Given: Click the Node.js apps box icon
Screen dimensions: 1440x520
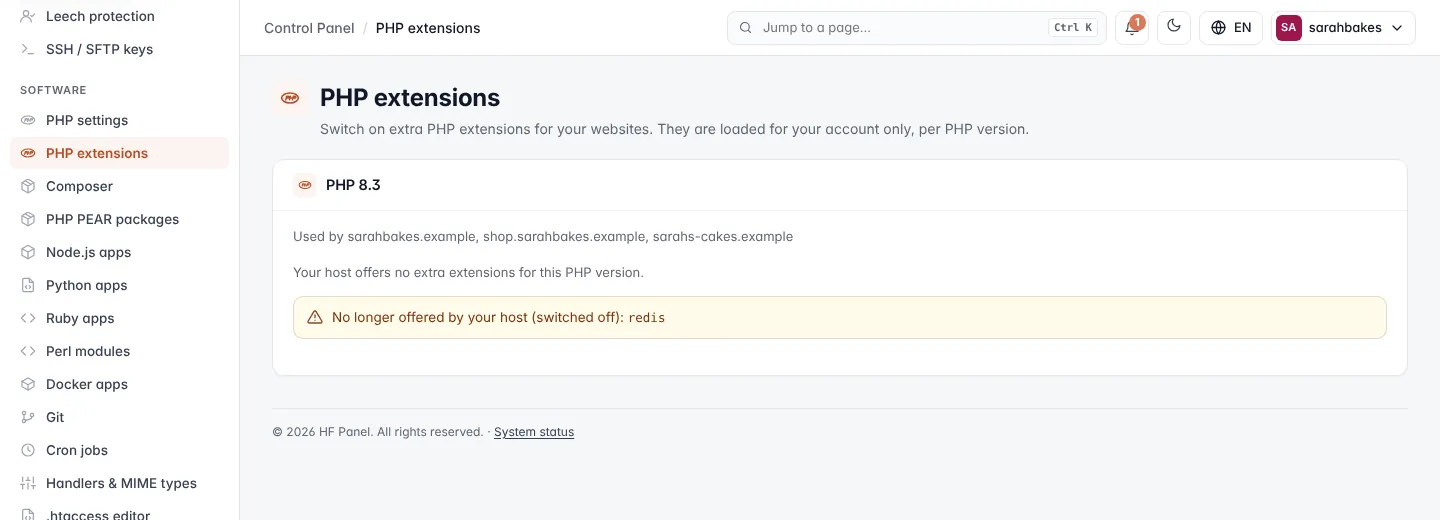Looking at the screenshot, I should click(x=28, y=252).
